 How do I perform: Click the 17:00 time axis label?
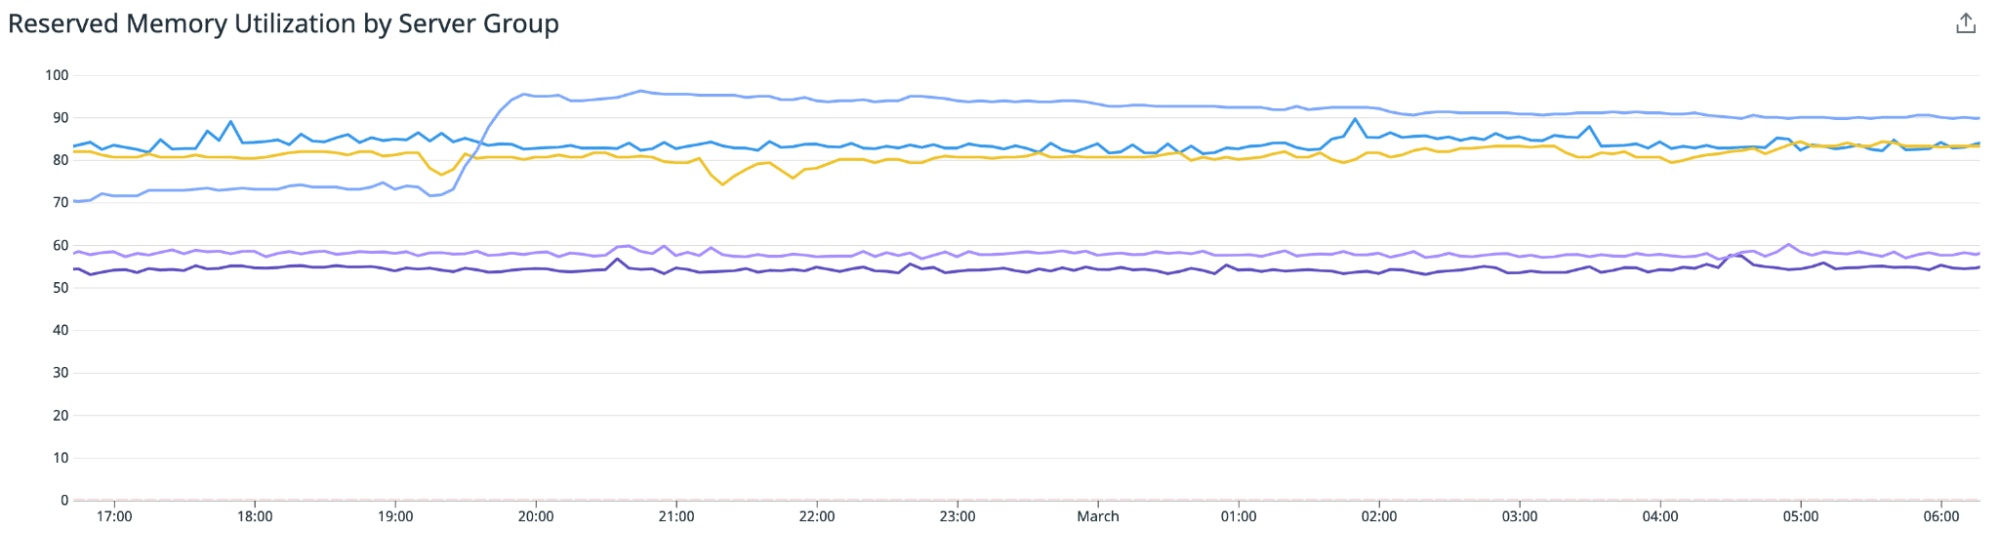pyautogui.click(x=114, y=516)
